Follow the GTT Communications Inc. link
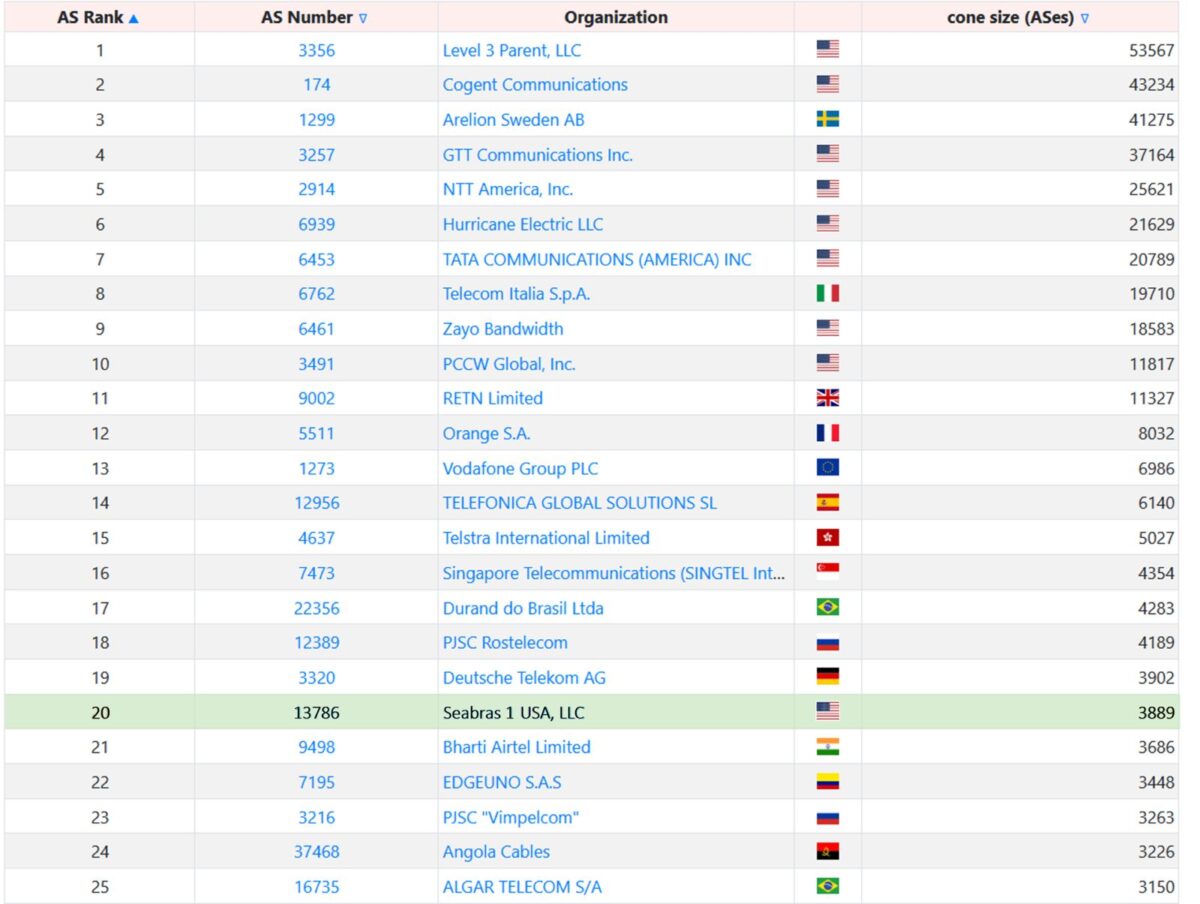1200x904 pixels. (x=538, y=155)
